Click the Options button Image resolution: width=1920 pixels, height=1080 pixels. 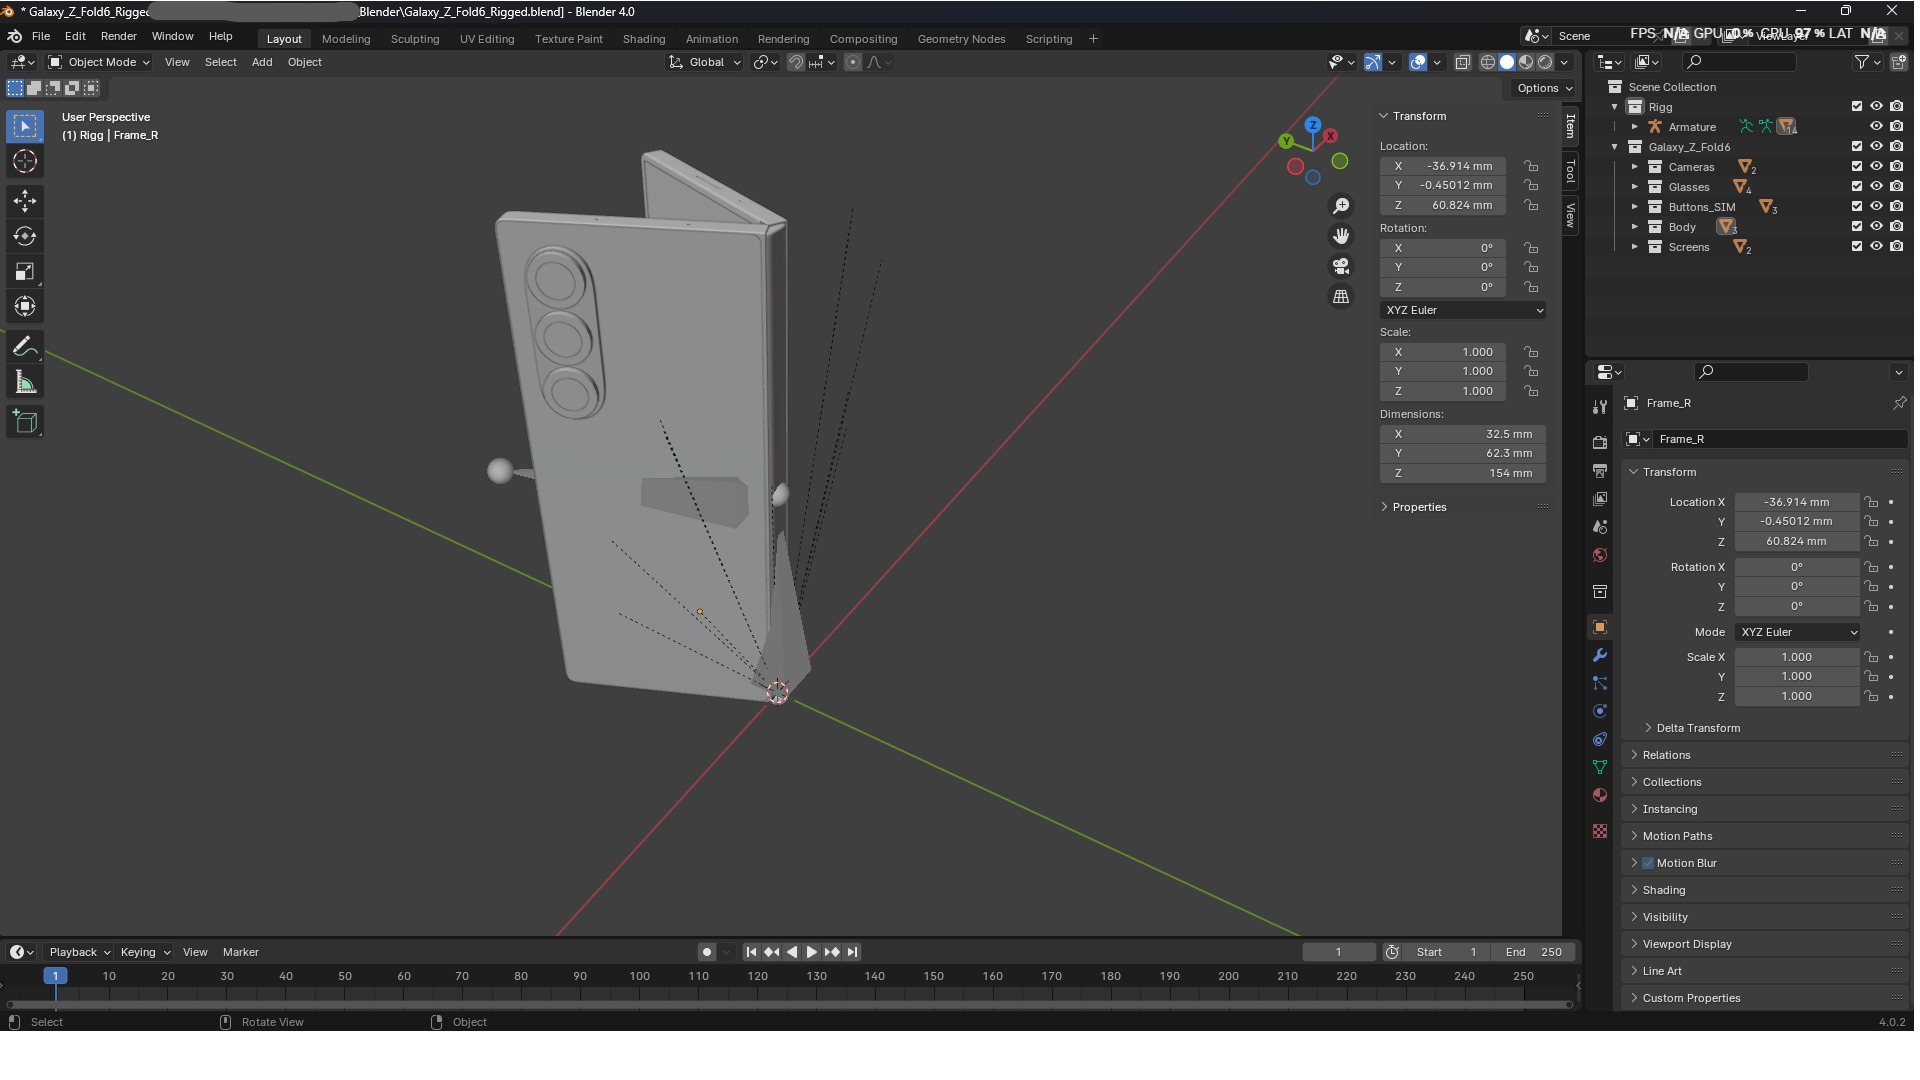(1544, 88)
